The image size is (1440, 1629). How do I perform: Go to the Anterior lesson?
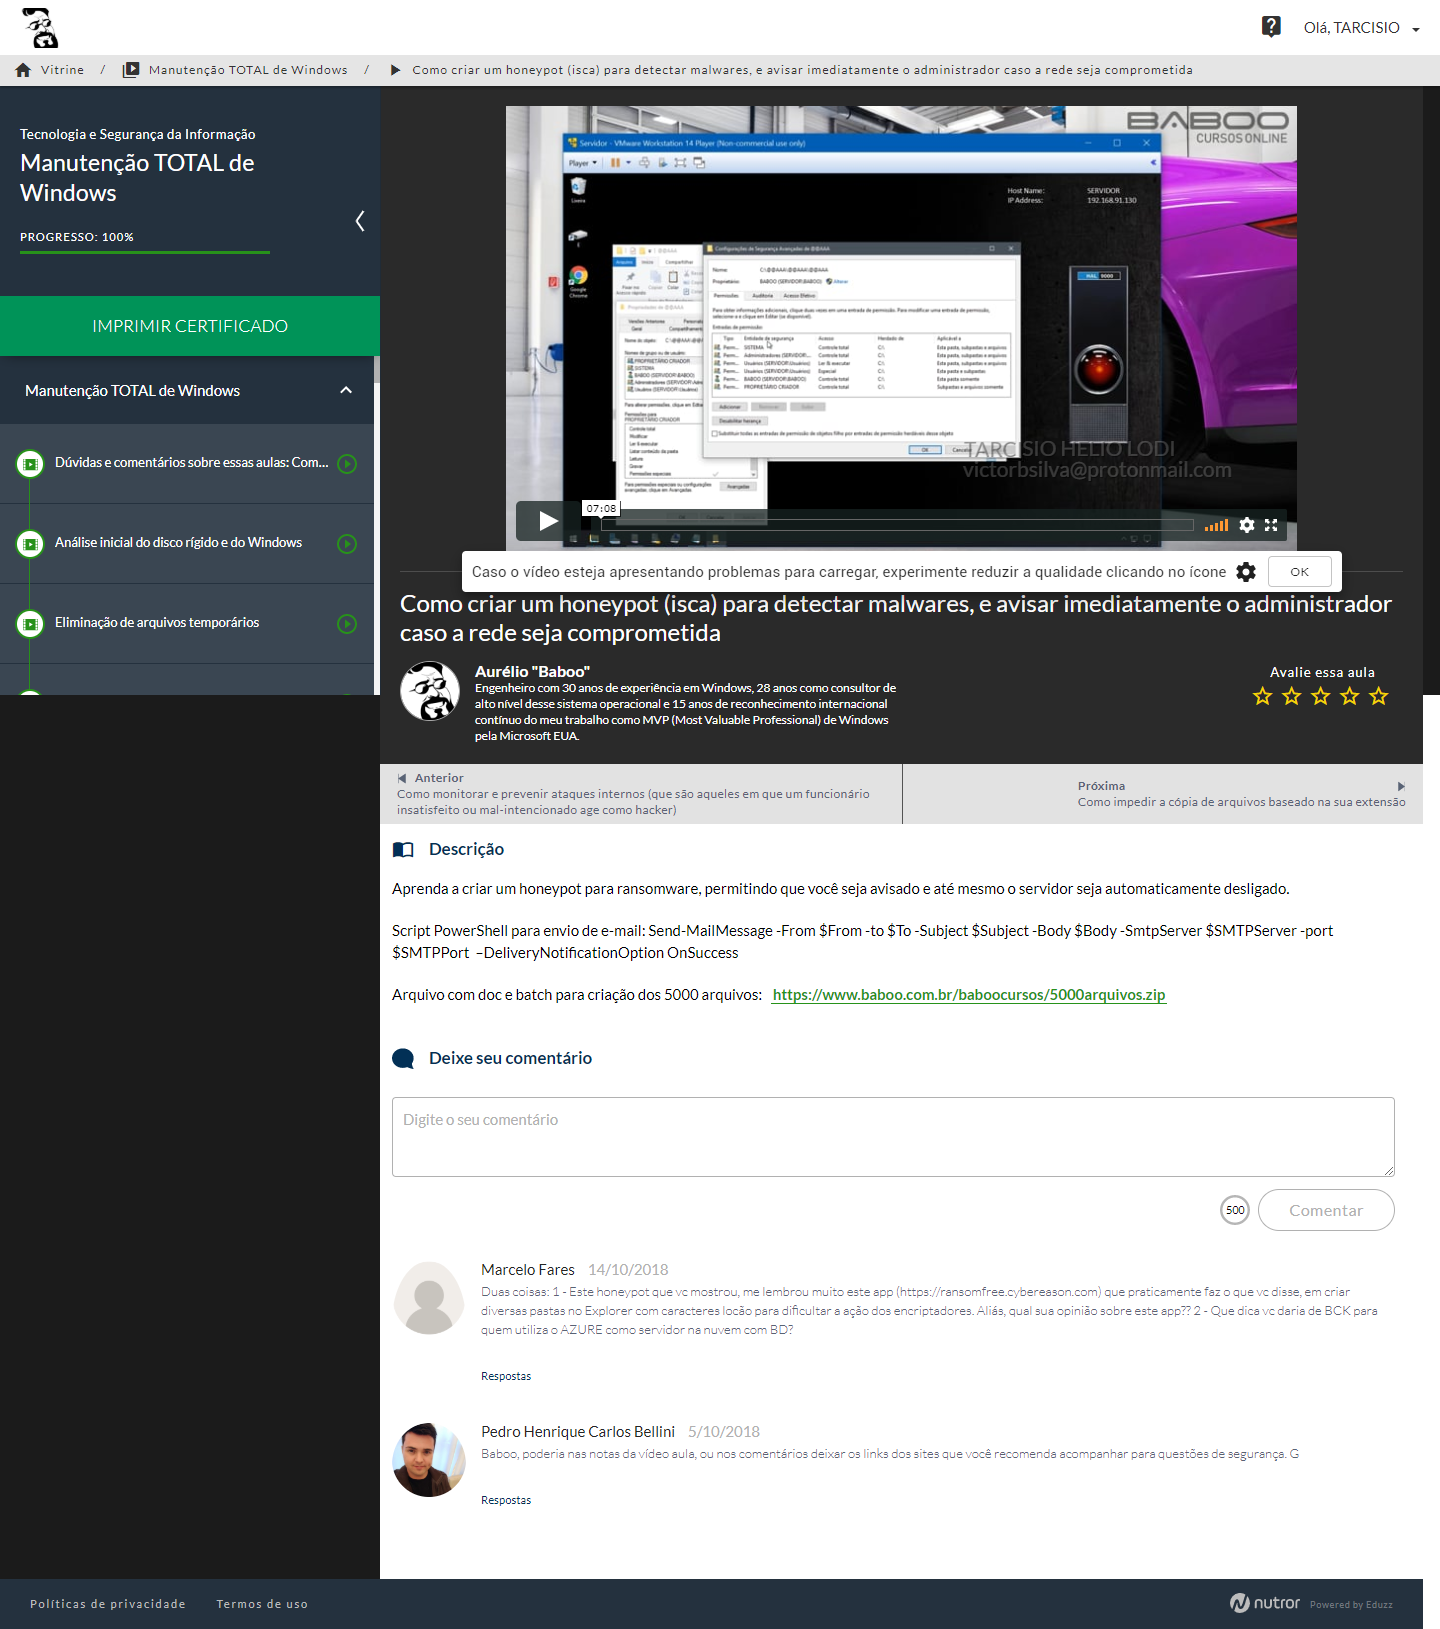(x=640, y=794)
